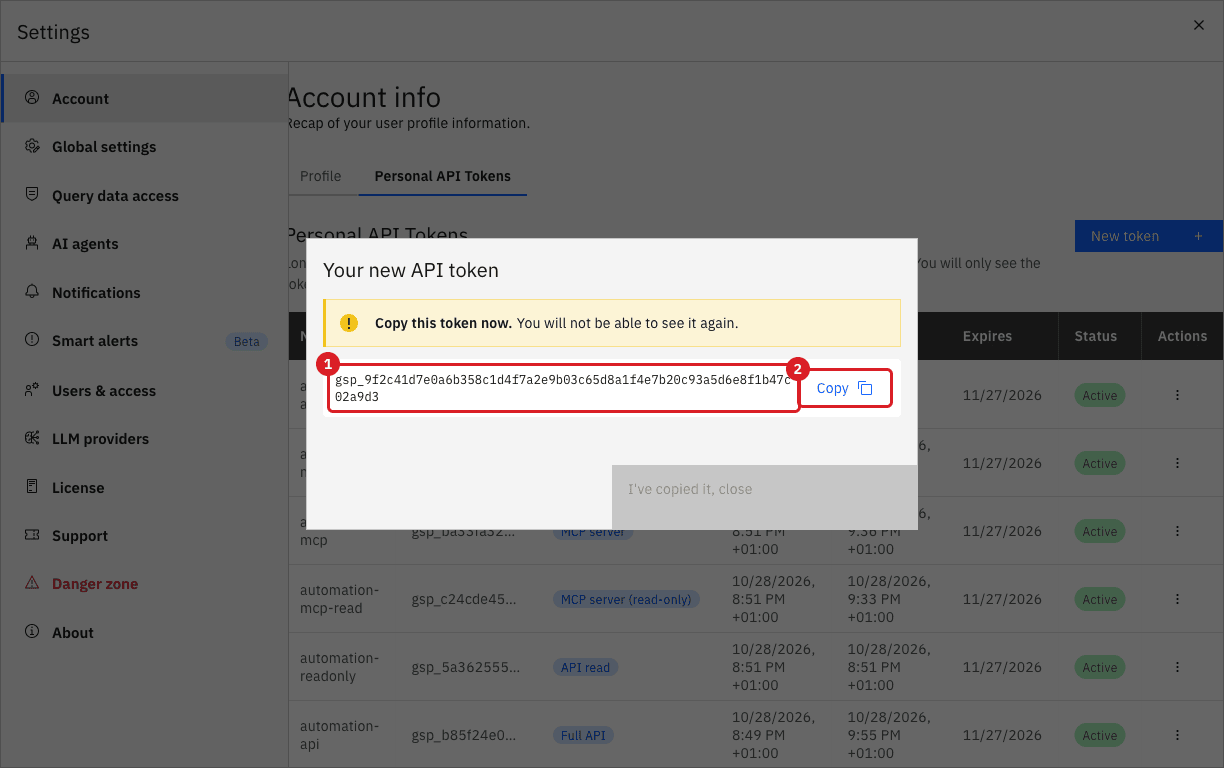This screenshot has width=1224, height=768.
Task: Click the MCP server (read-only) scope tag
Action: (626, 599)
